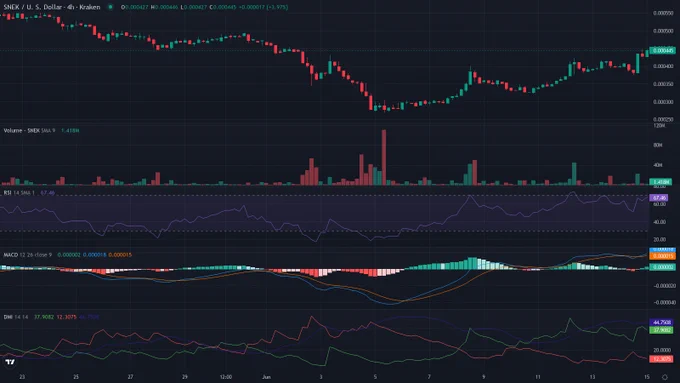Select the RSI 14 SMA indicator label
Screen dimensions: 680x383
19,193
